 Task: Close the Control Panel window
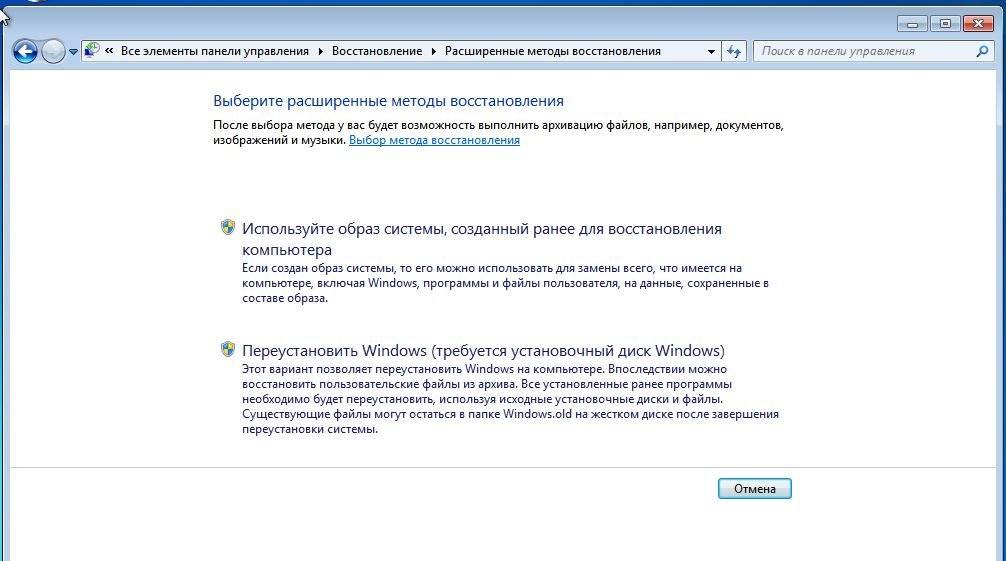pyautogui.click(x=978, y=24)
